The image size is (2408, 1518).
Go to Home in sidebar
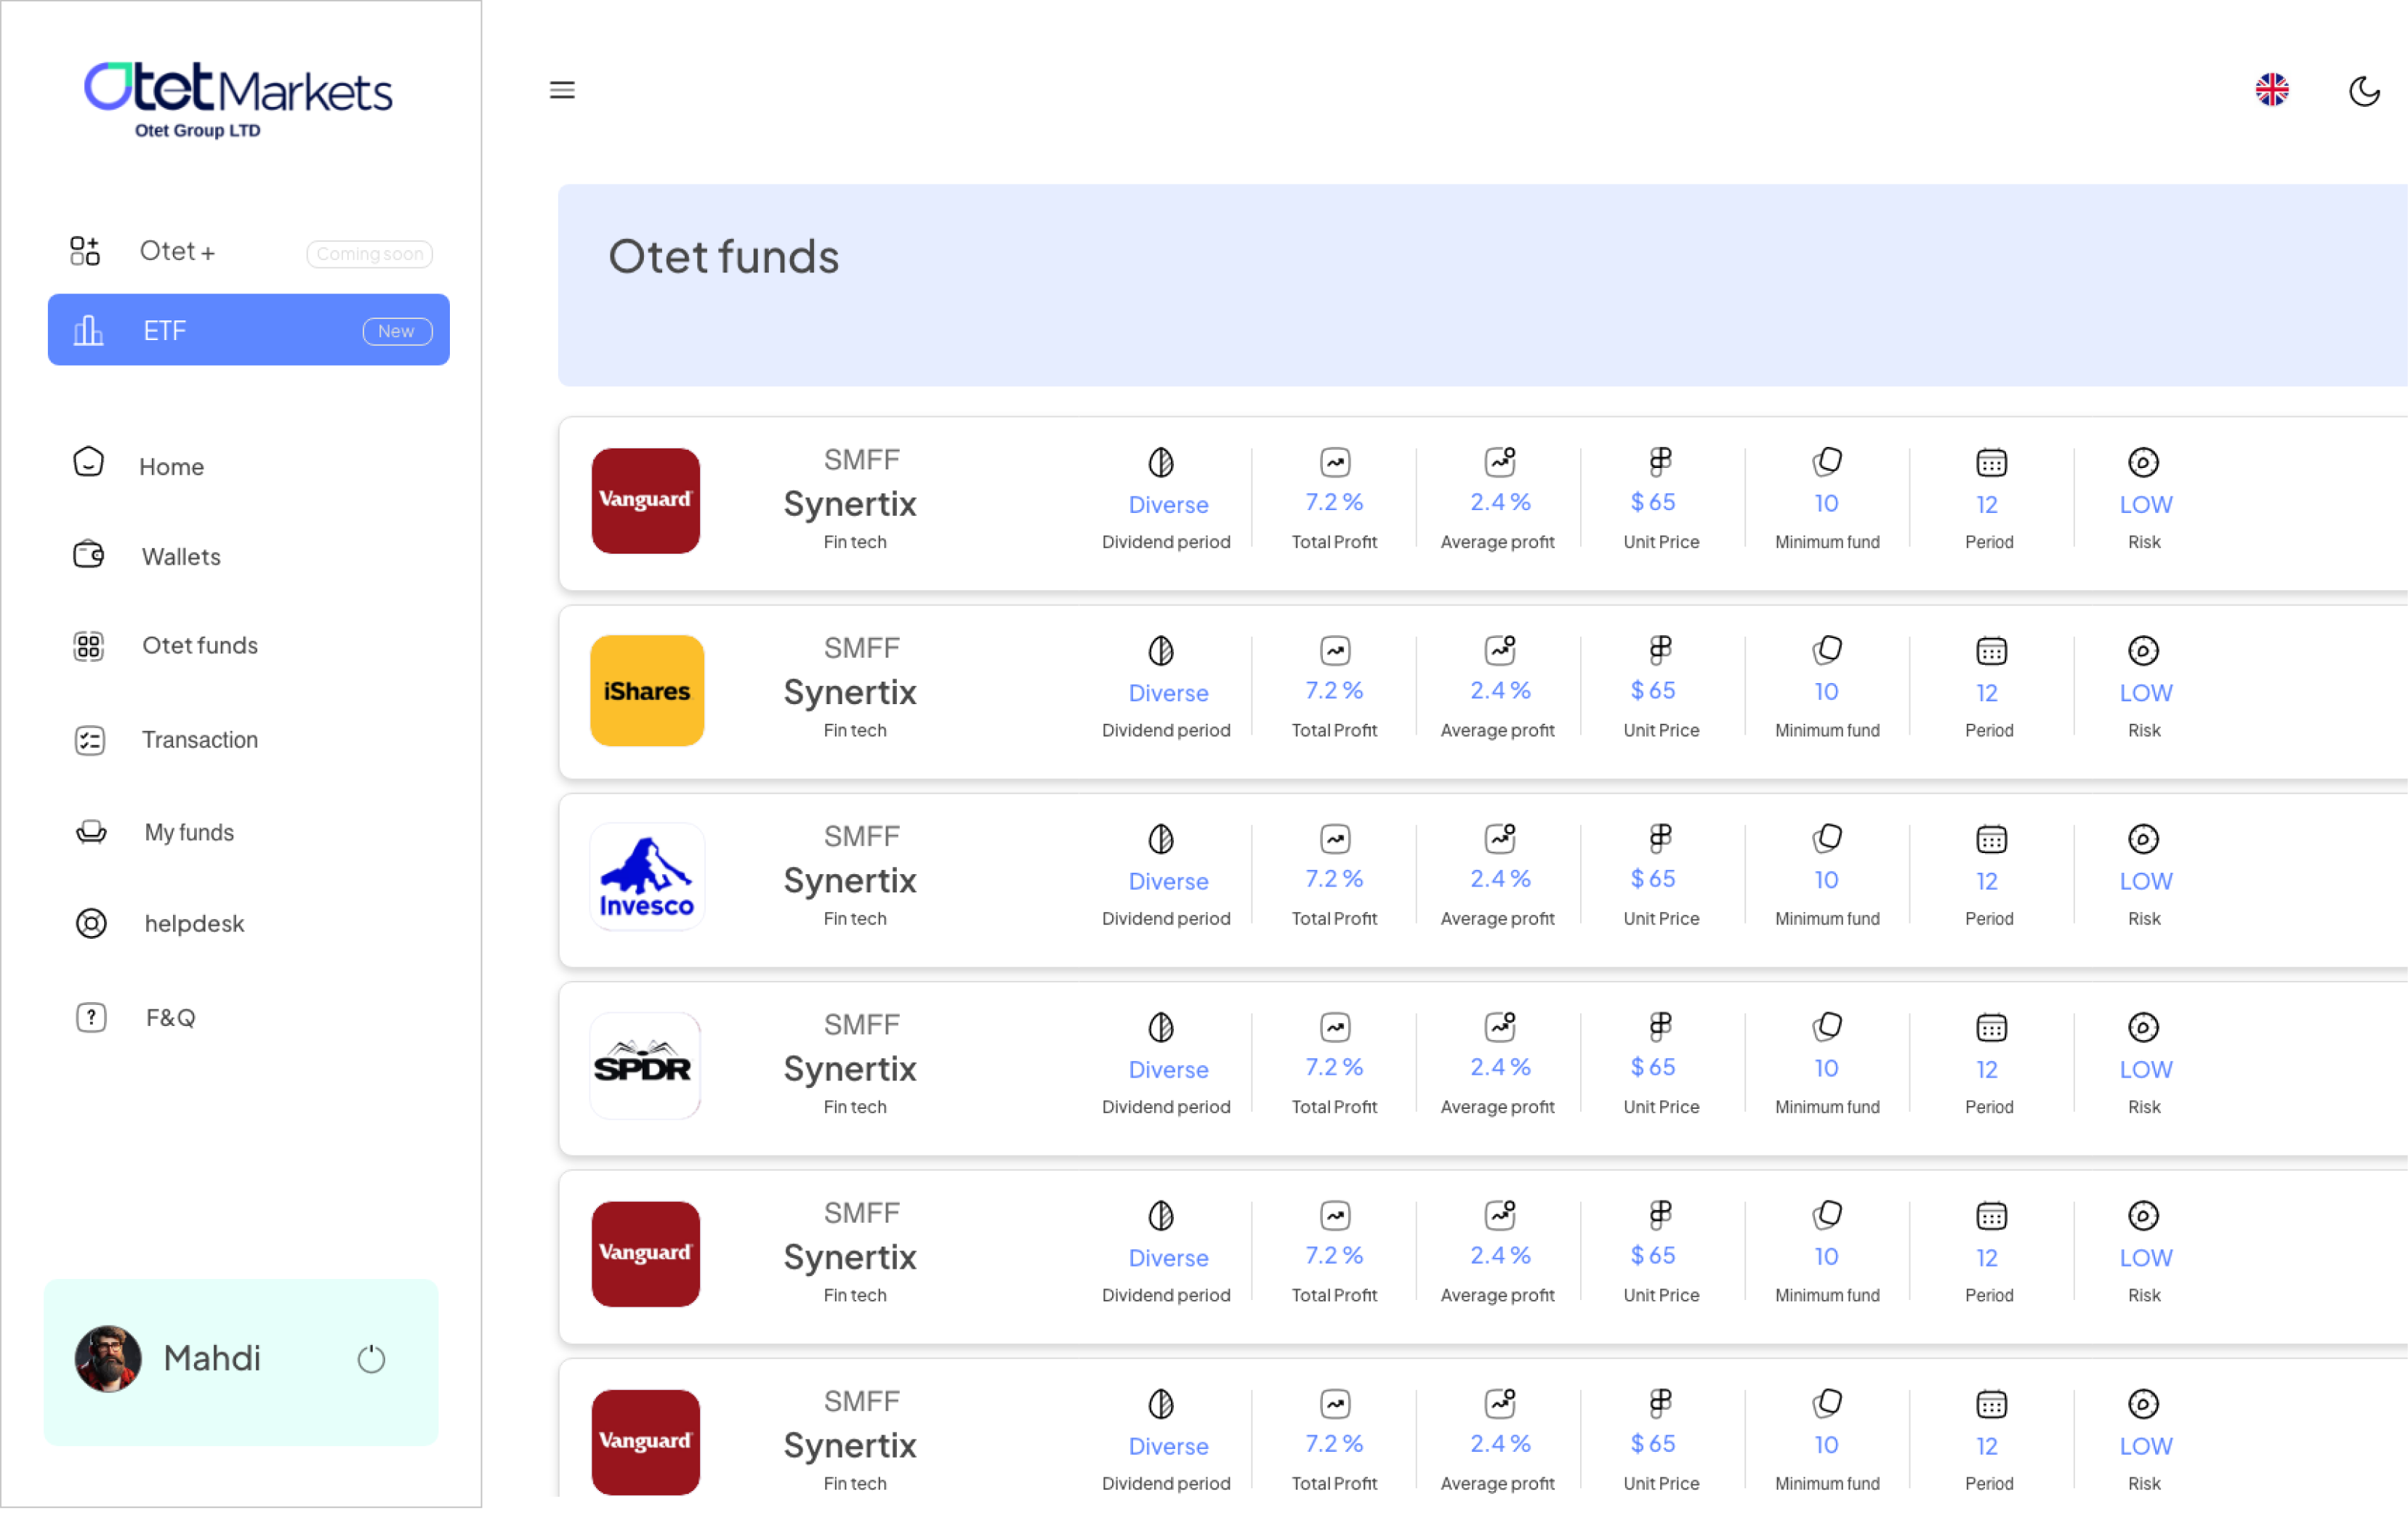pyautogui.click(x=171, y=466)
